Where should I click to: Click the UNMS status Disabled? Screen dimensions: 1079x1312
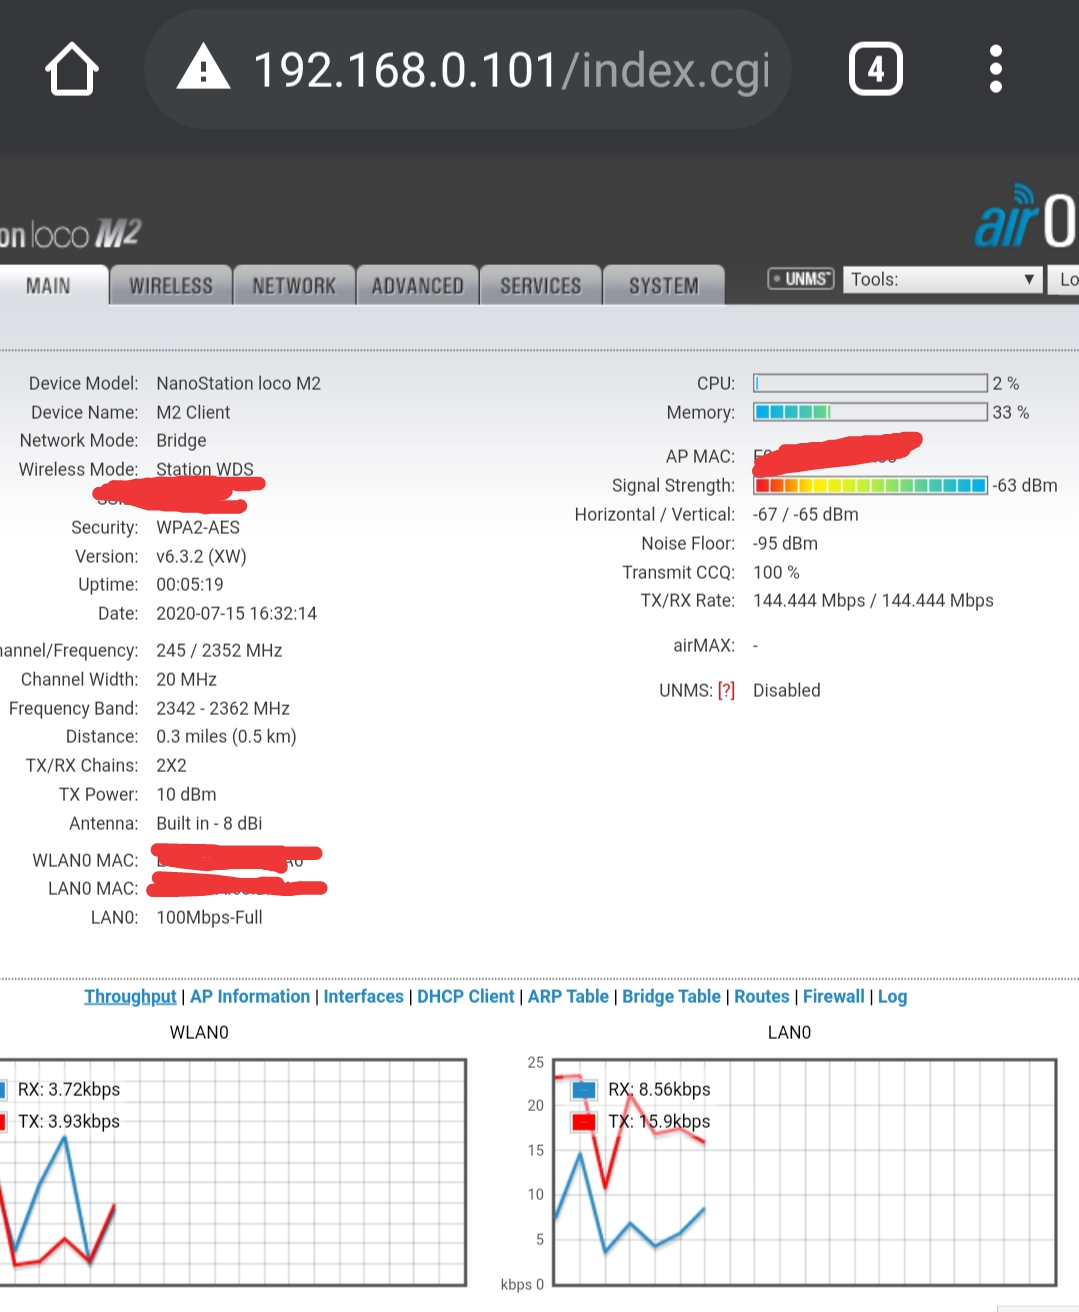pyautogui.click(x=787, y=690)
